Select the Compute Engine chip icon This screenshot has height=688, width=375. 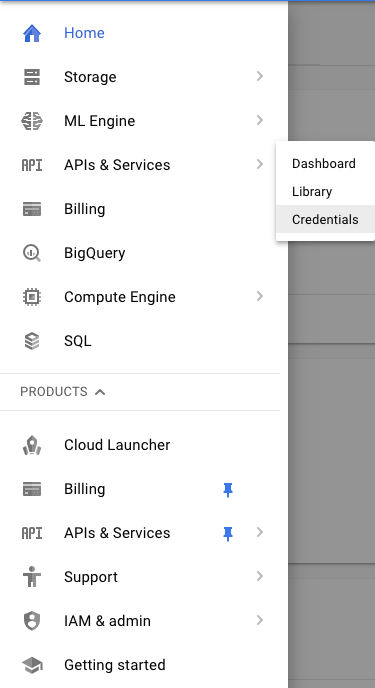pyautogui.click(x=32, y=297)
